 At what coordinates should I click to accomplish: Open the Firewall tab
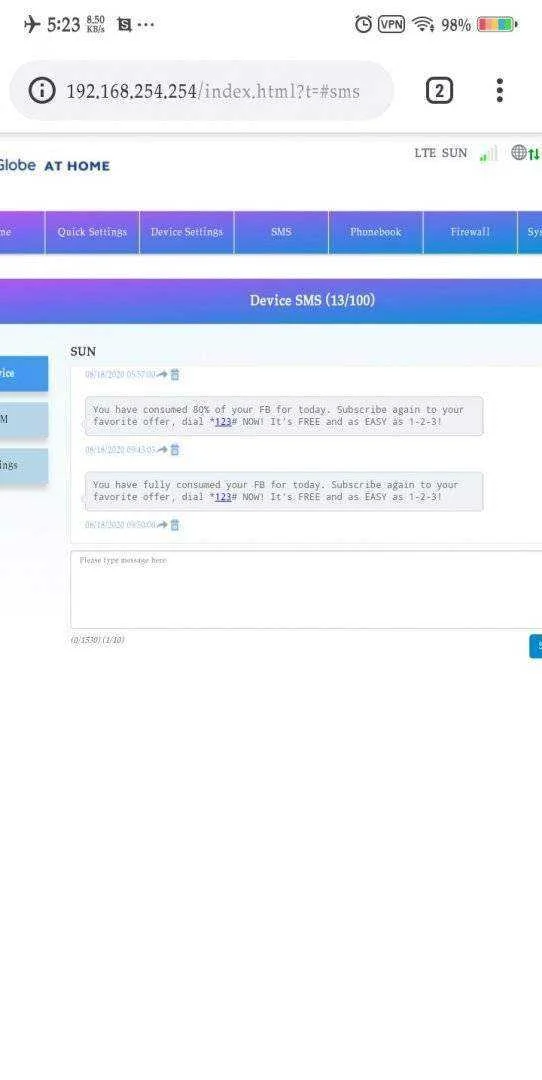tap(470, 232)
